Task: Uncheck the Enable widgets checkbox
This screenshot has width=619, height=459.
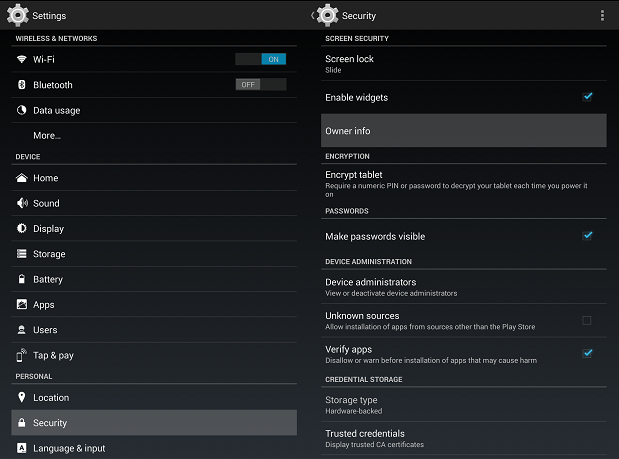Action: tap(587, 97)
